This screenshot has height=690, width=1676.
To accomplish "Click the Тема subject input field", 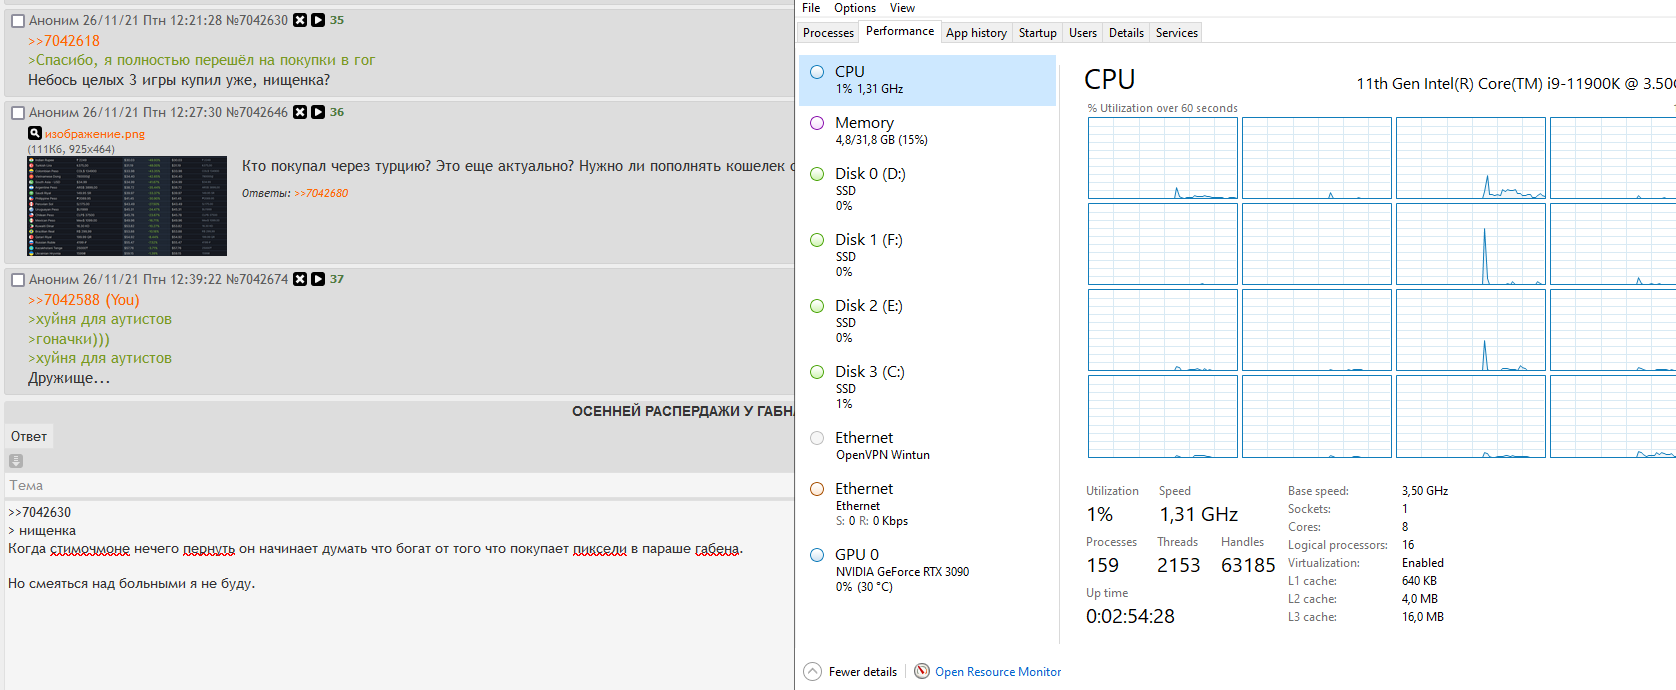I will [x=400, y=485].
